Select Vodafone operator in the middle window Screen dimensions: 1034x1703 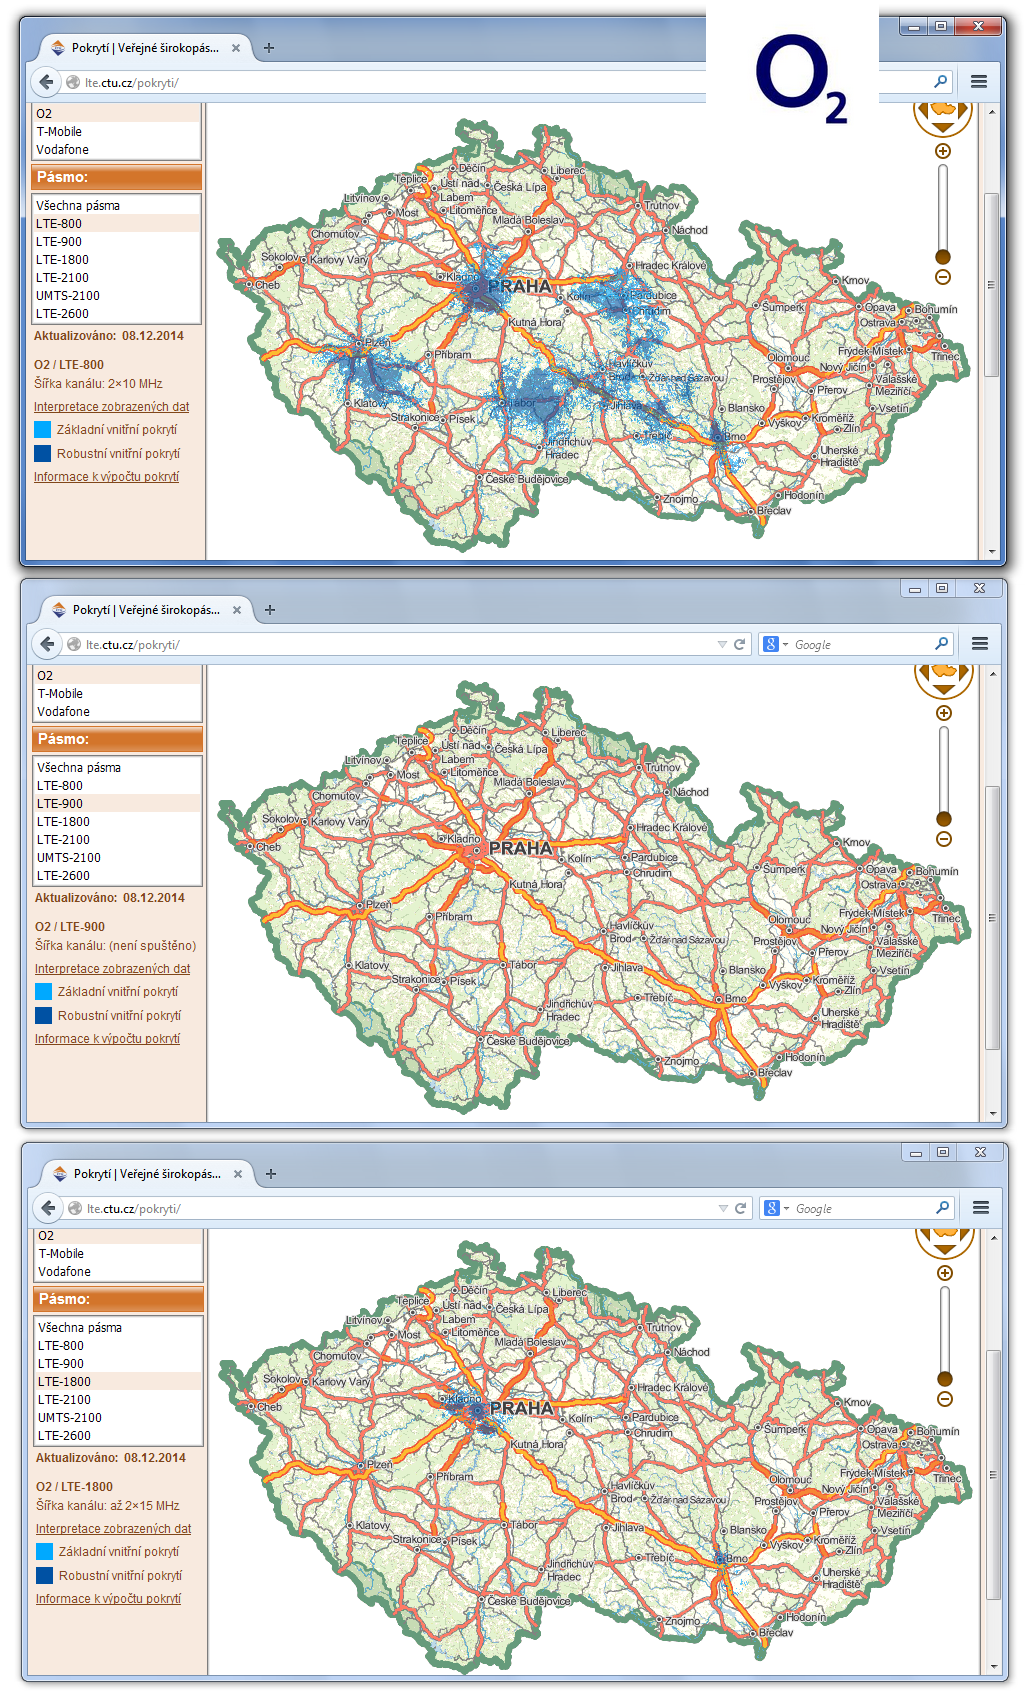(118, 711)
